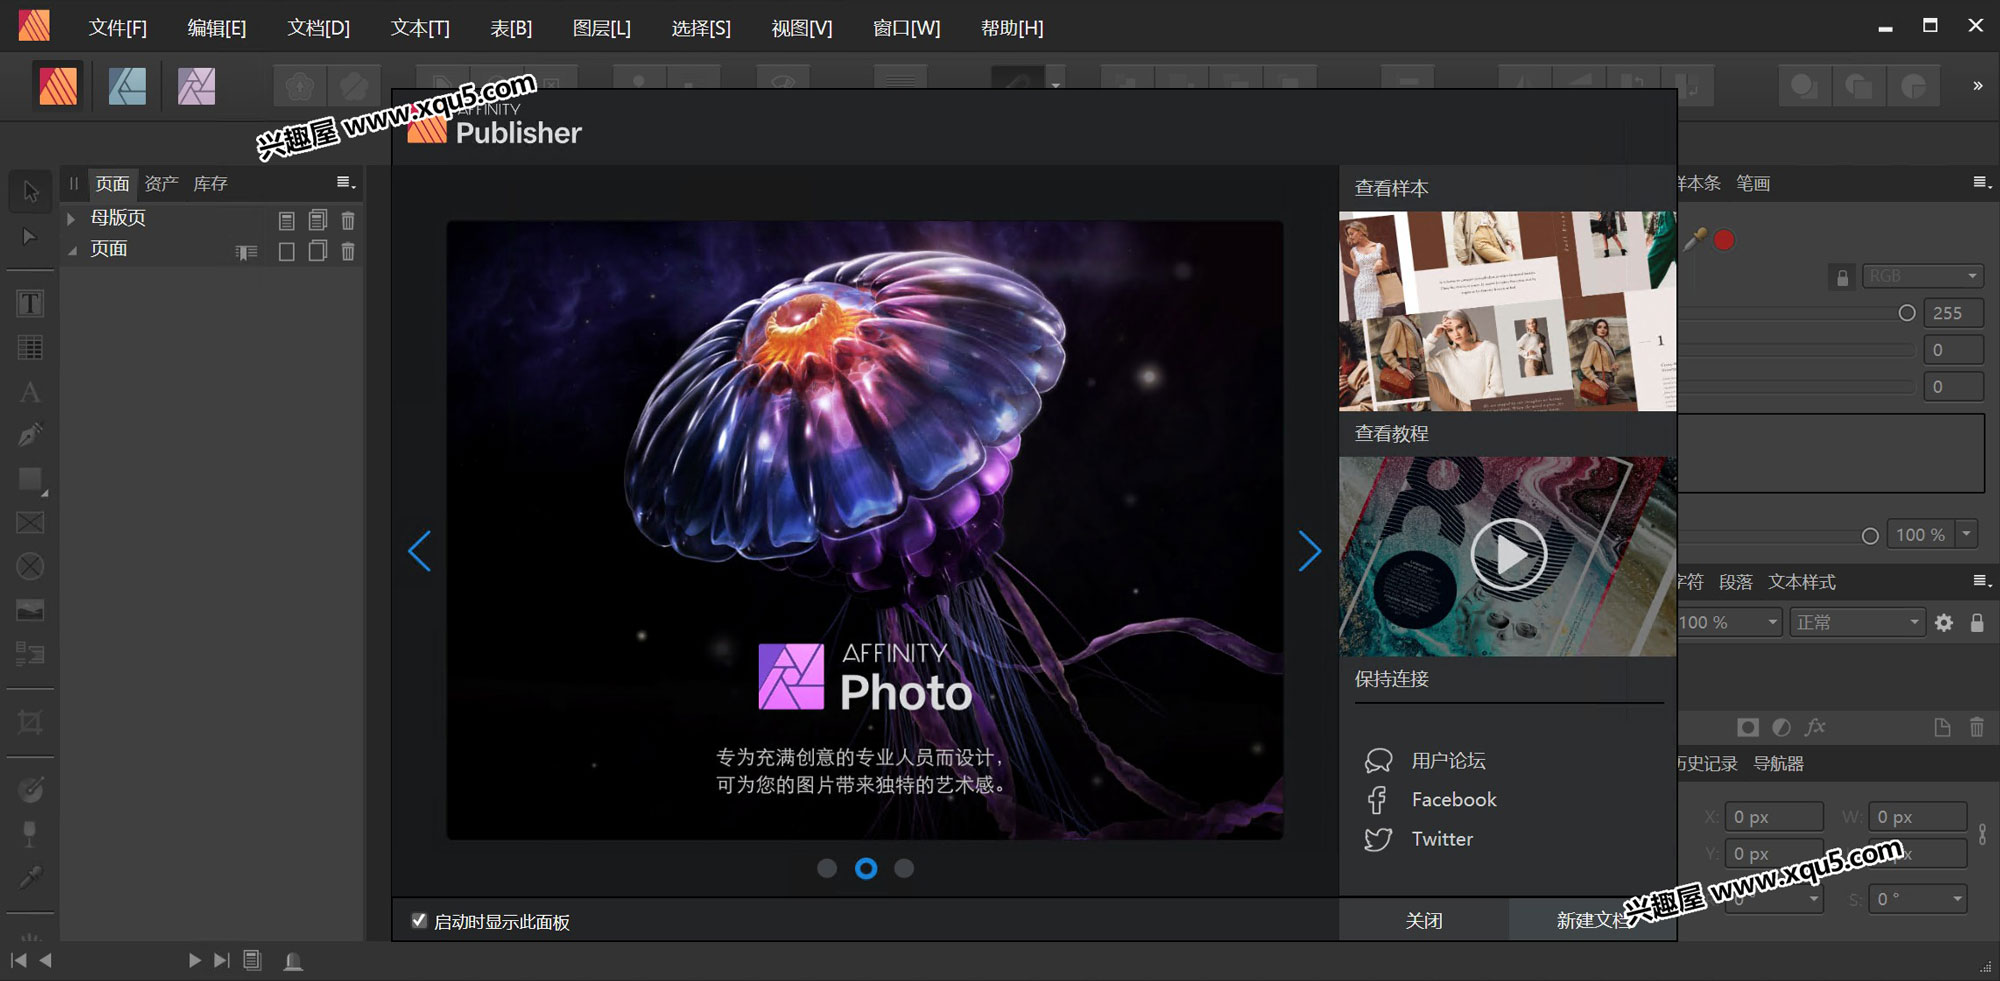This screenshot has height=981, width=2000.
Task: Collapse the 页面 section
Action: click(x=72, y=250)
